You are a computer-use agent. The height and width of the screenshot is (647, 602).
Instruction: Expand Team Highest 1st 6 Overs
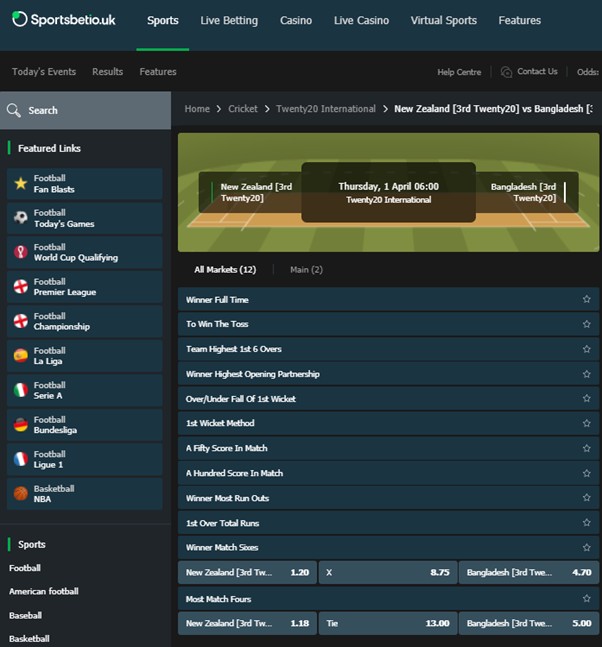(x=388, y=349)
